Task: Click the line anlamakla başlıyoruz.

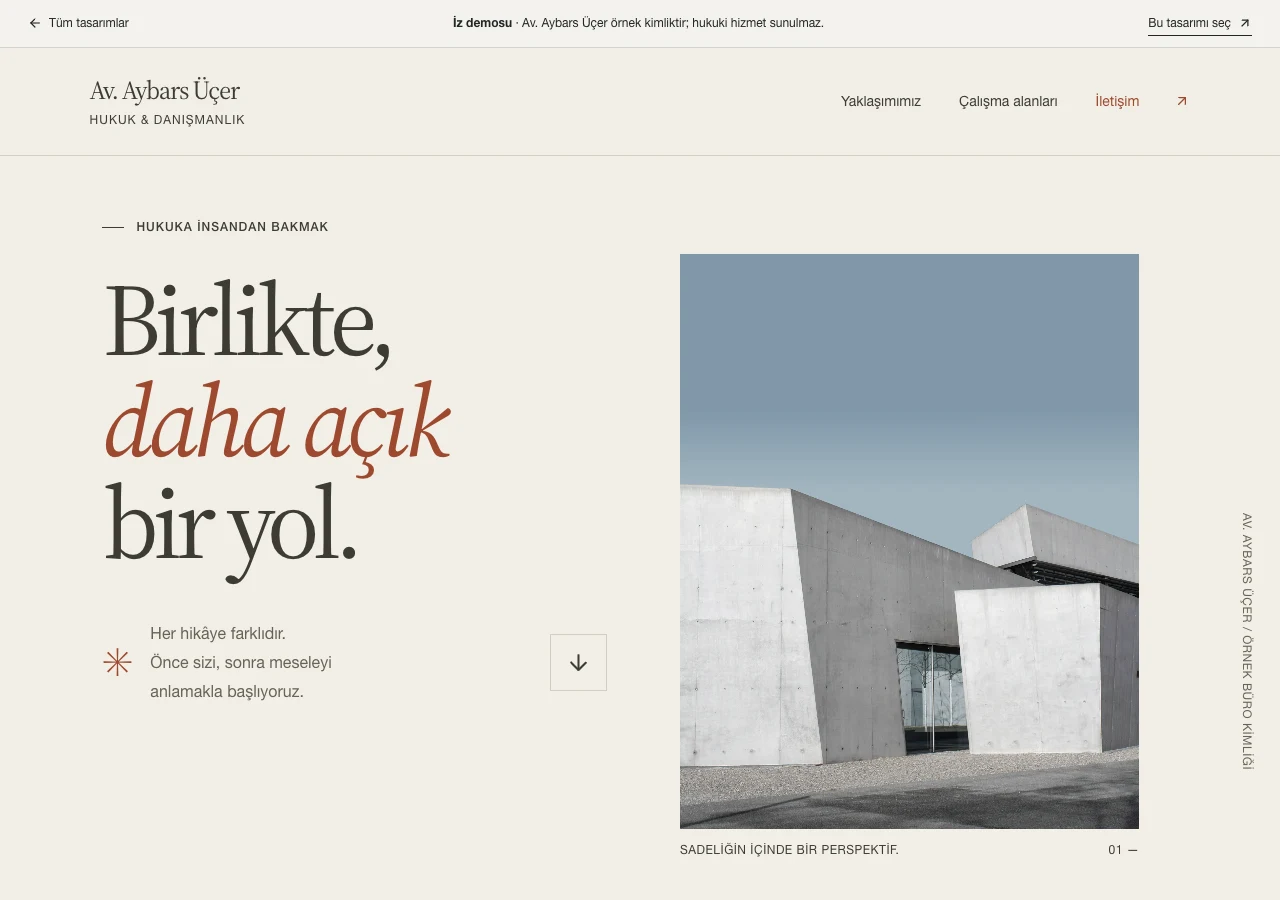Action: coord(227,691)
